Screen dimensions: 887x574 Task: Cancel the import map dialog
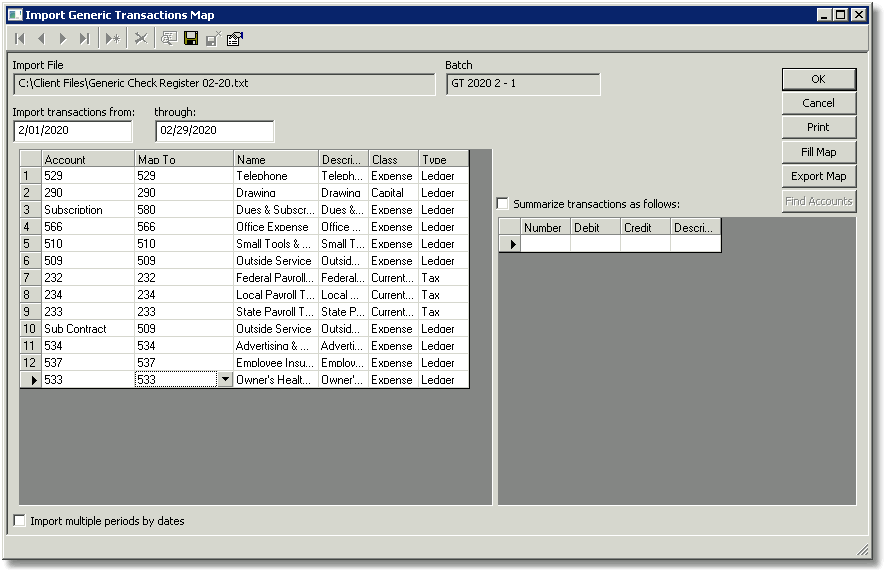(819, 103)
